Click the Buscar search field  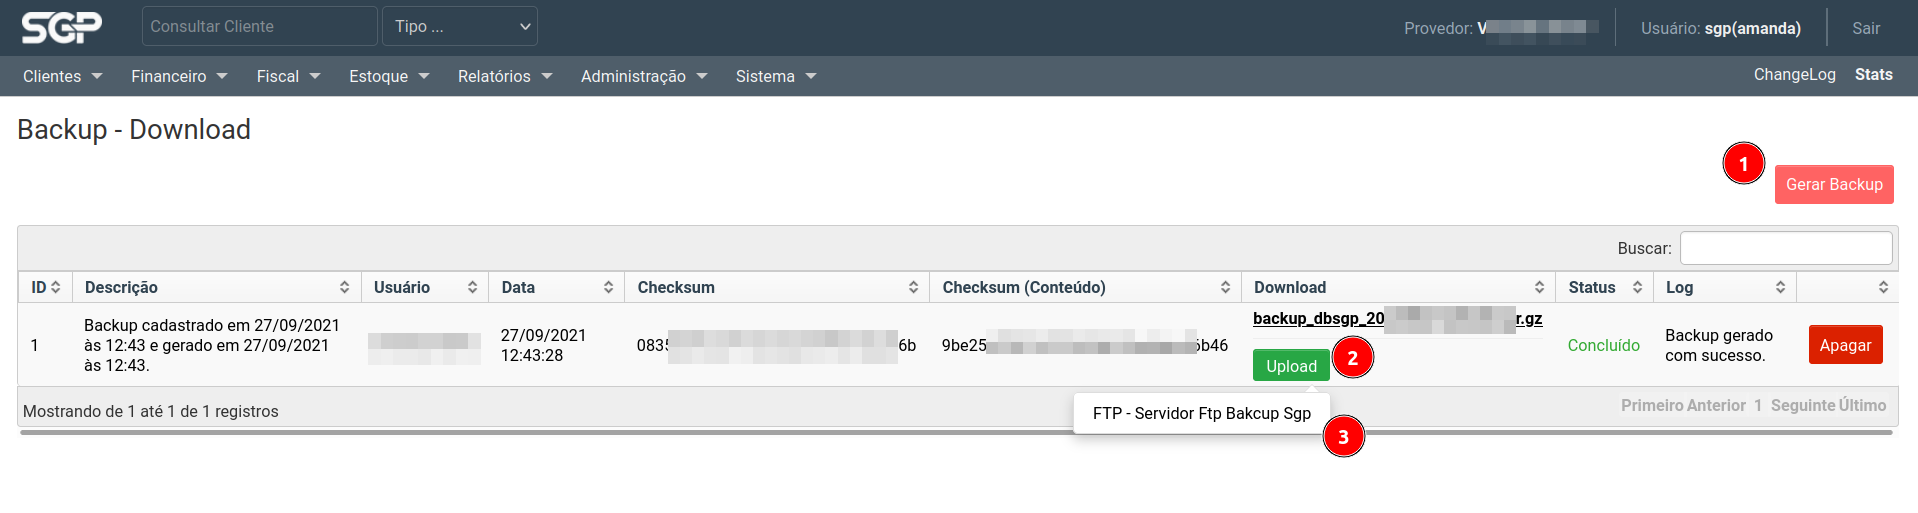[1786, 248]
